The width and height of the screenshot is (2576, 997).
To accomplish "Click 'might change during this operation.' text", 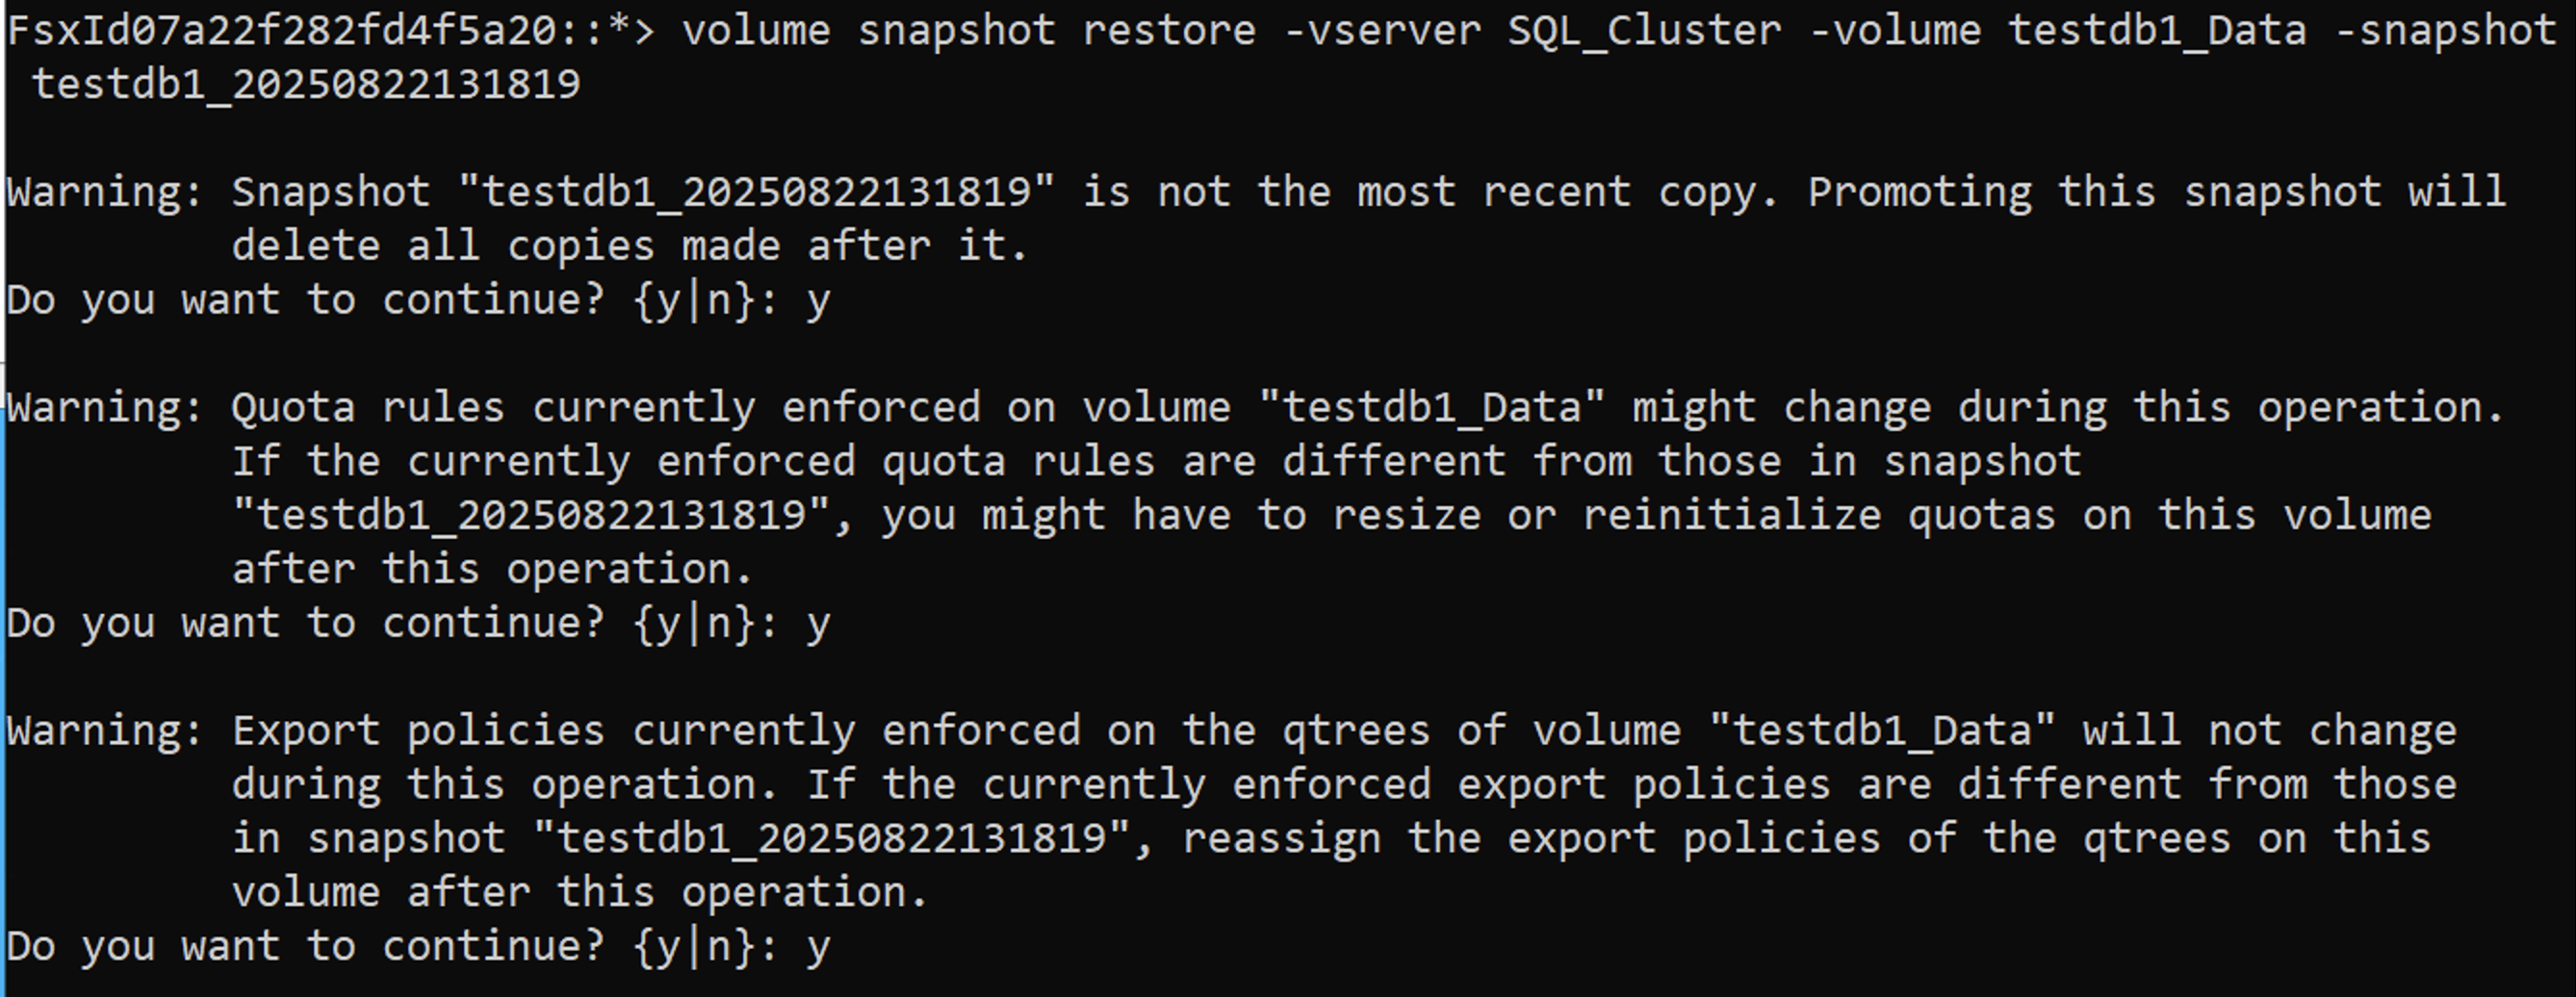I will [x=2069, y=408].
